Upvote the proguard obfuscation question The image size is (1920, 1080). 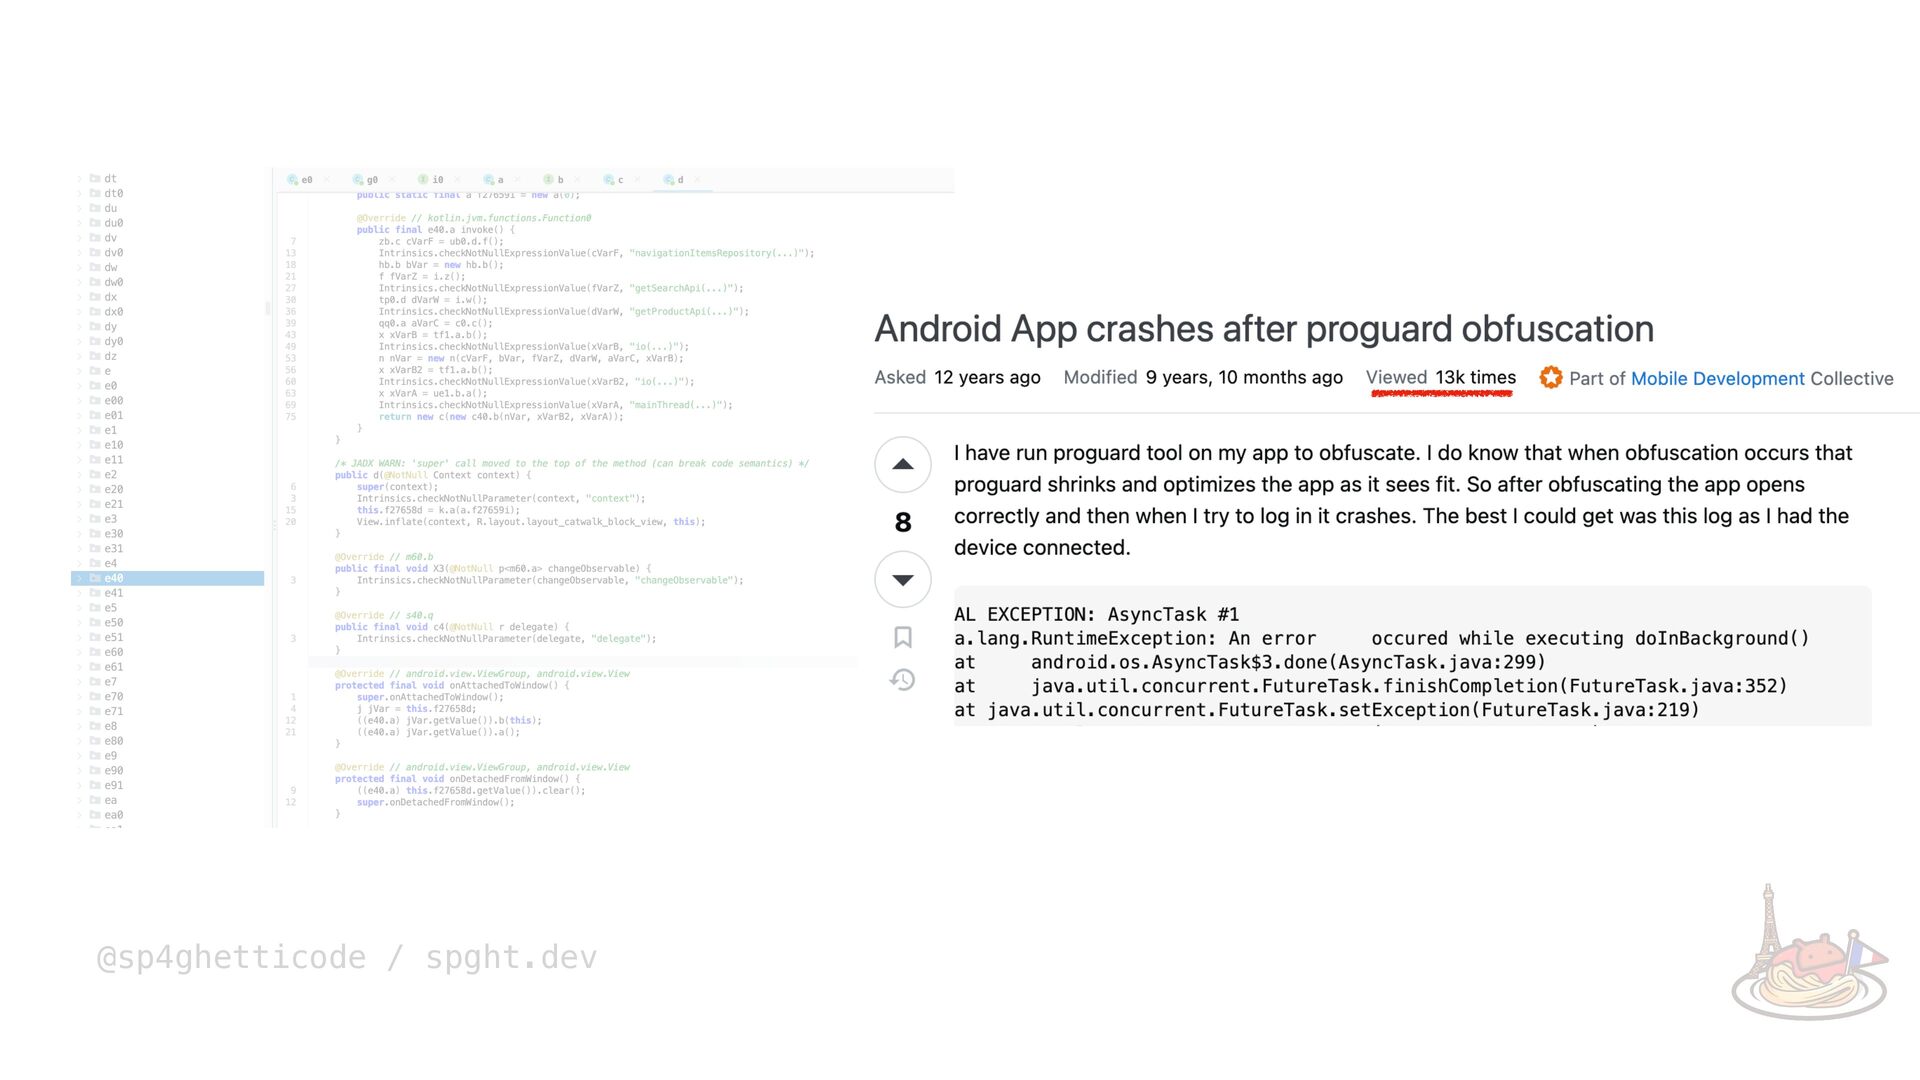903,465
